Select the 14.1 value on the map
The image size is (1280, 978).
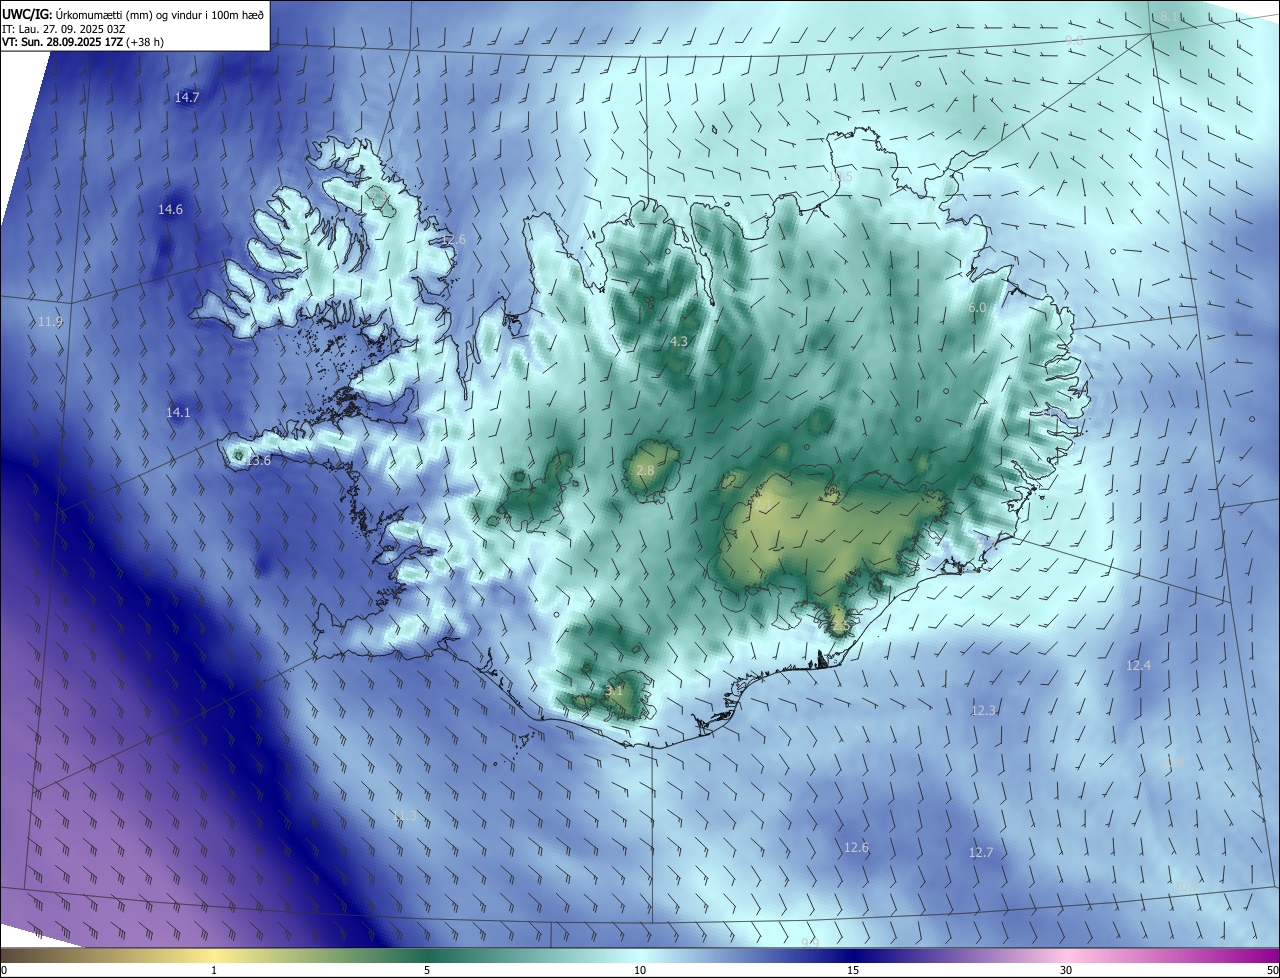[x=178, y=412]
